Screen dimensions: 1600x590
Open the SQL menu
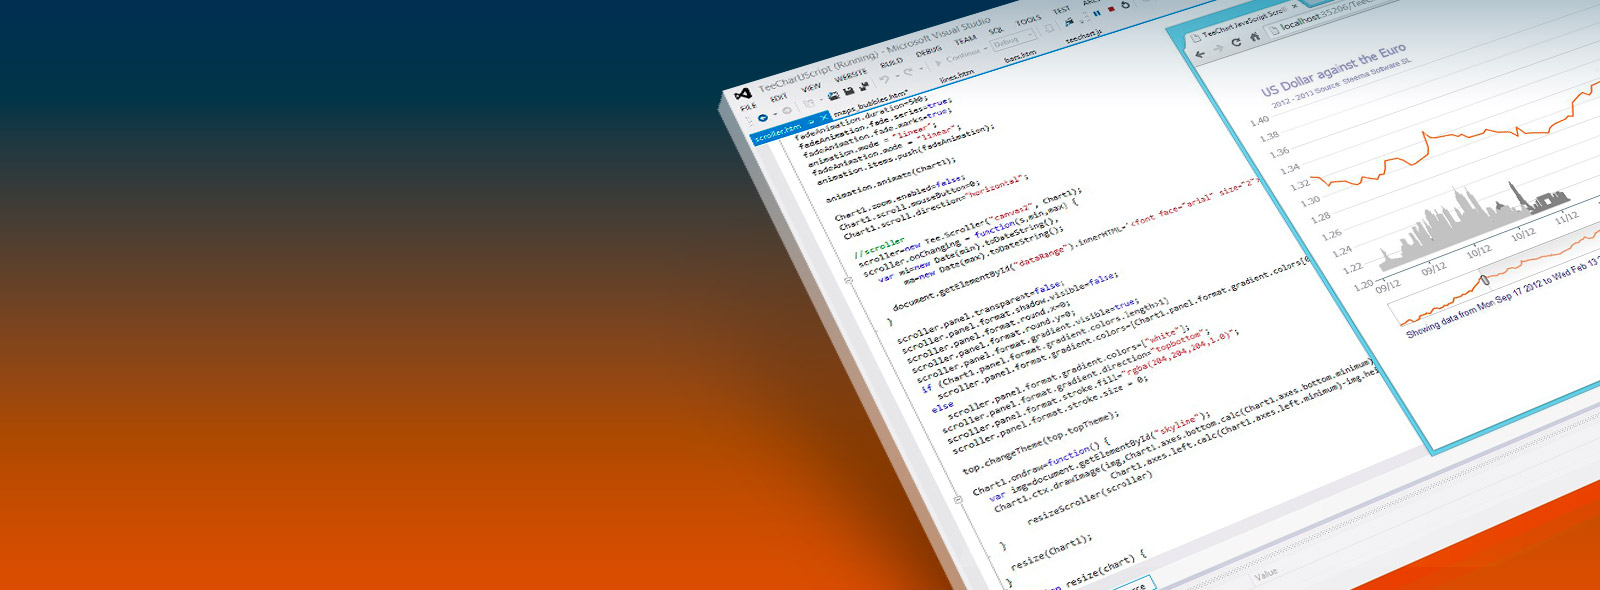click(x=996, y=30)
